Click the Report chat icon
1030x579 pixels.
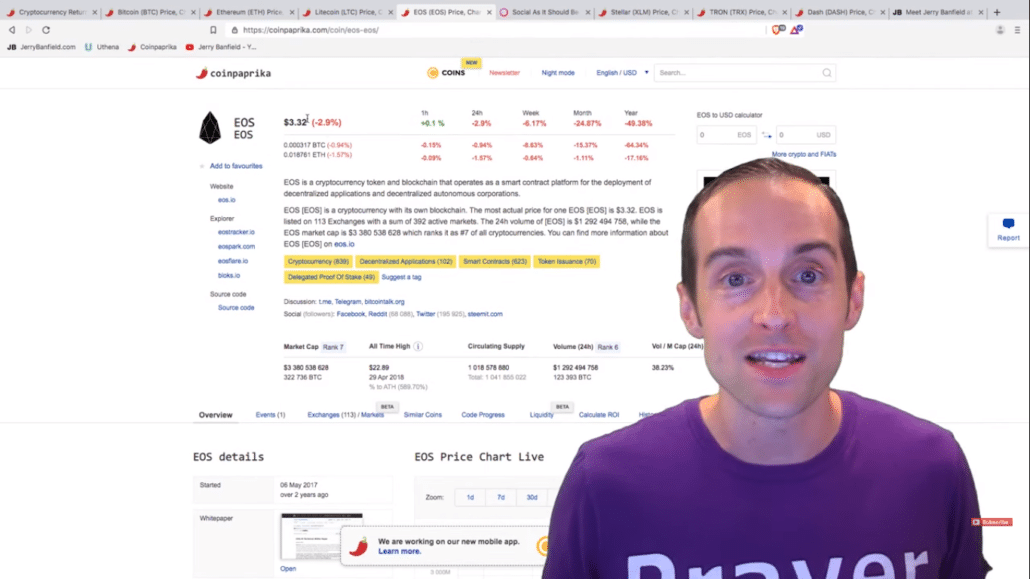click(x=1008, y=224)
